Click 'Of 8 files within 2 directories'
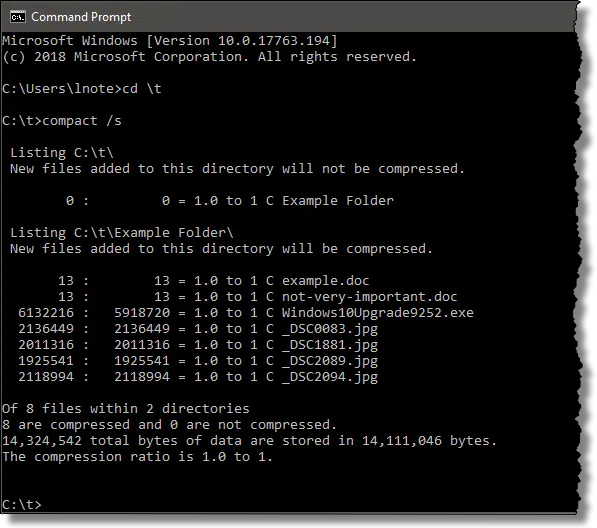This screenshot has width=597, height=528. (x=126, y=408)
